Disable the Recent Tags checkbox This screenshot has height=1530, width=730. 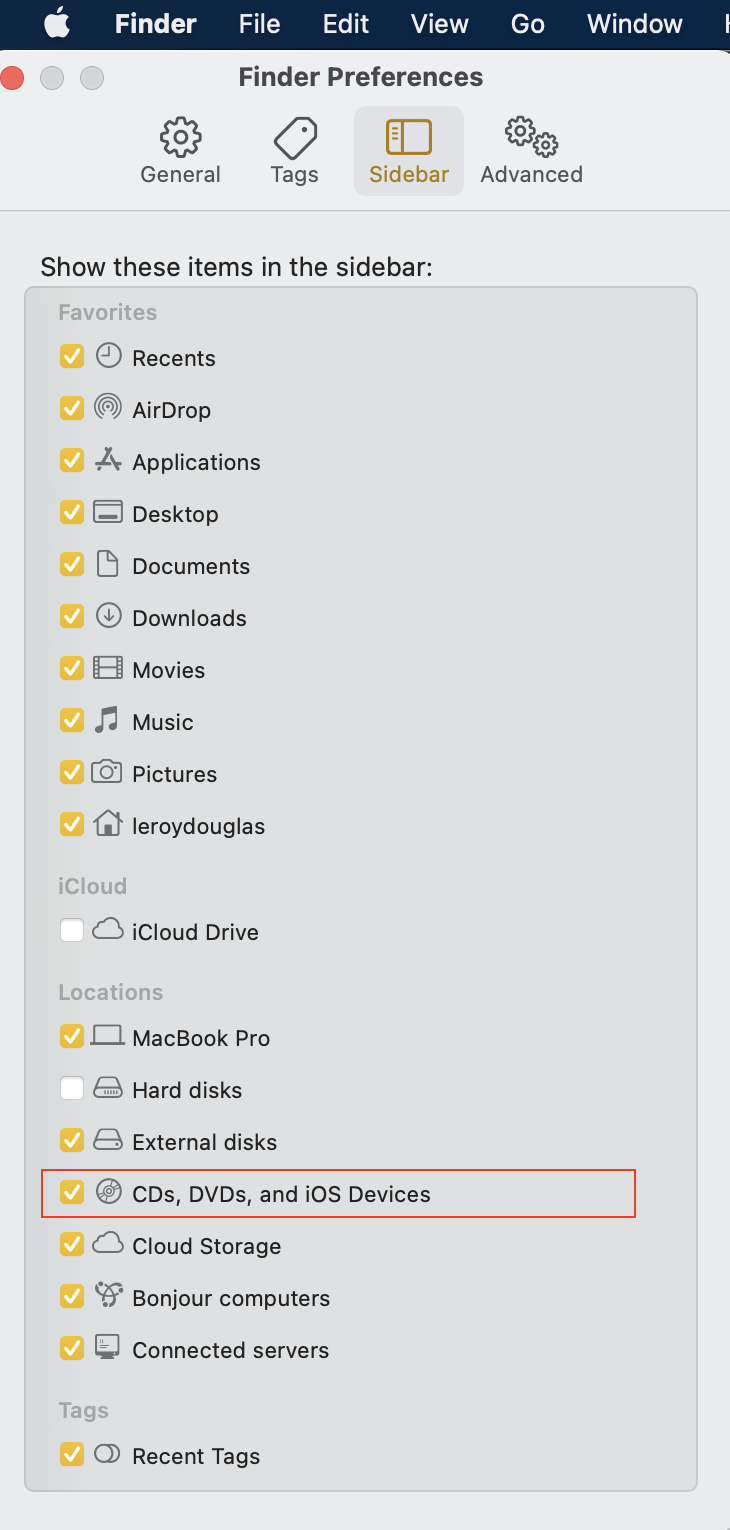tap(72, 1455)
